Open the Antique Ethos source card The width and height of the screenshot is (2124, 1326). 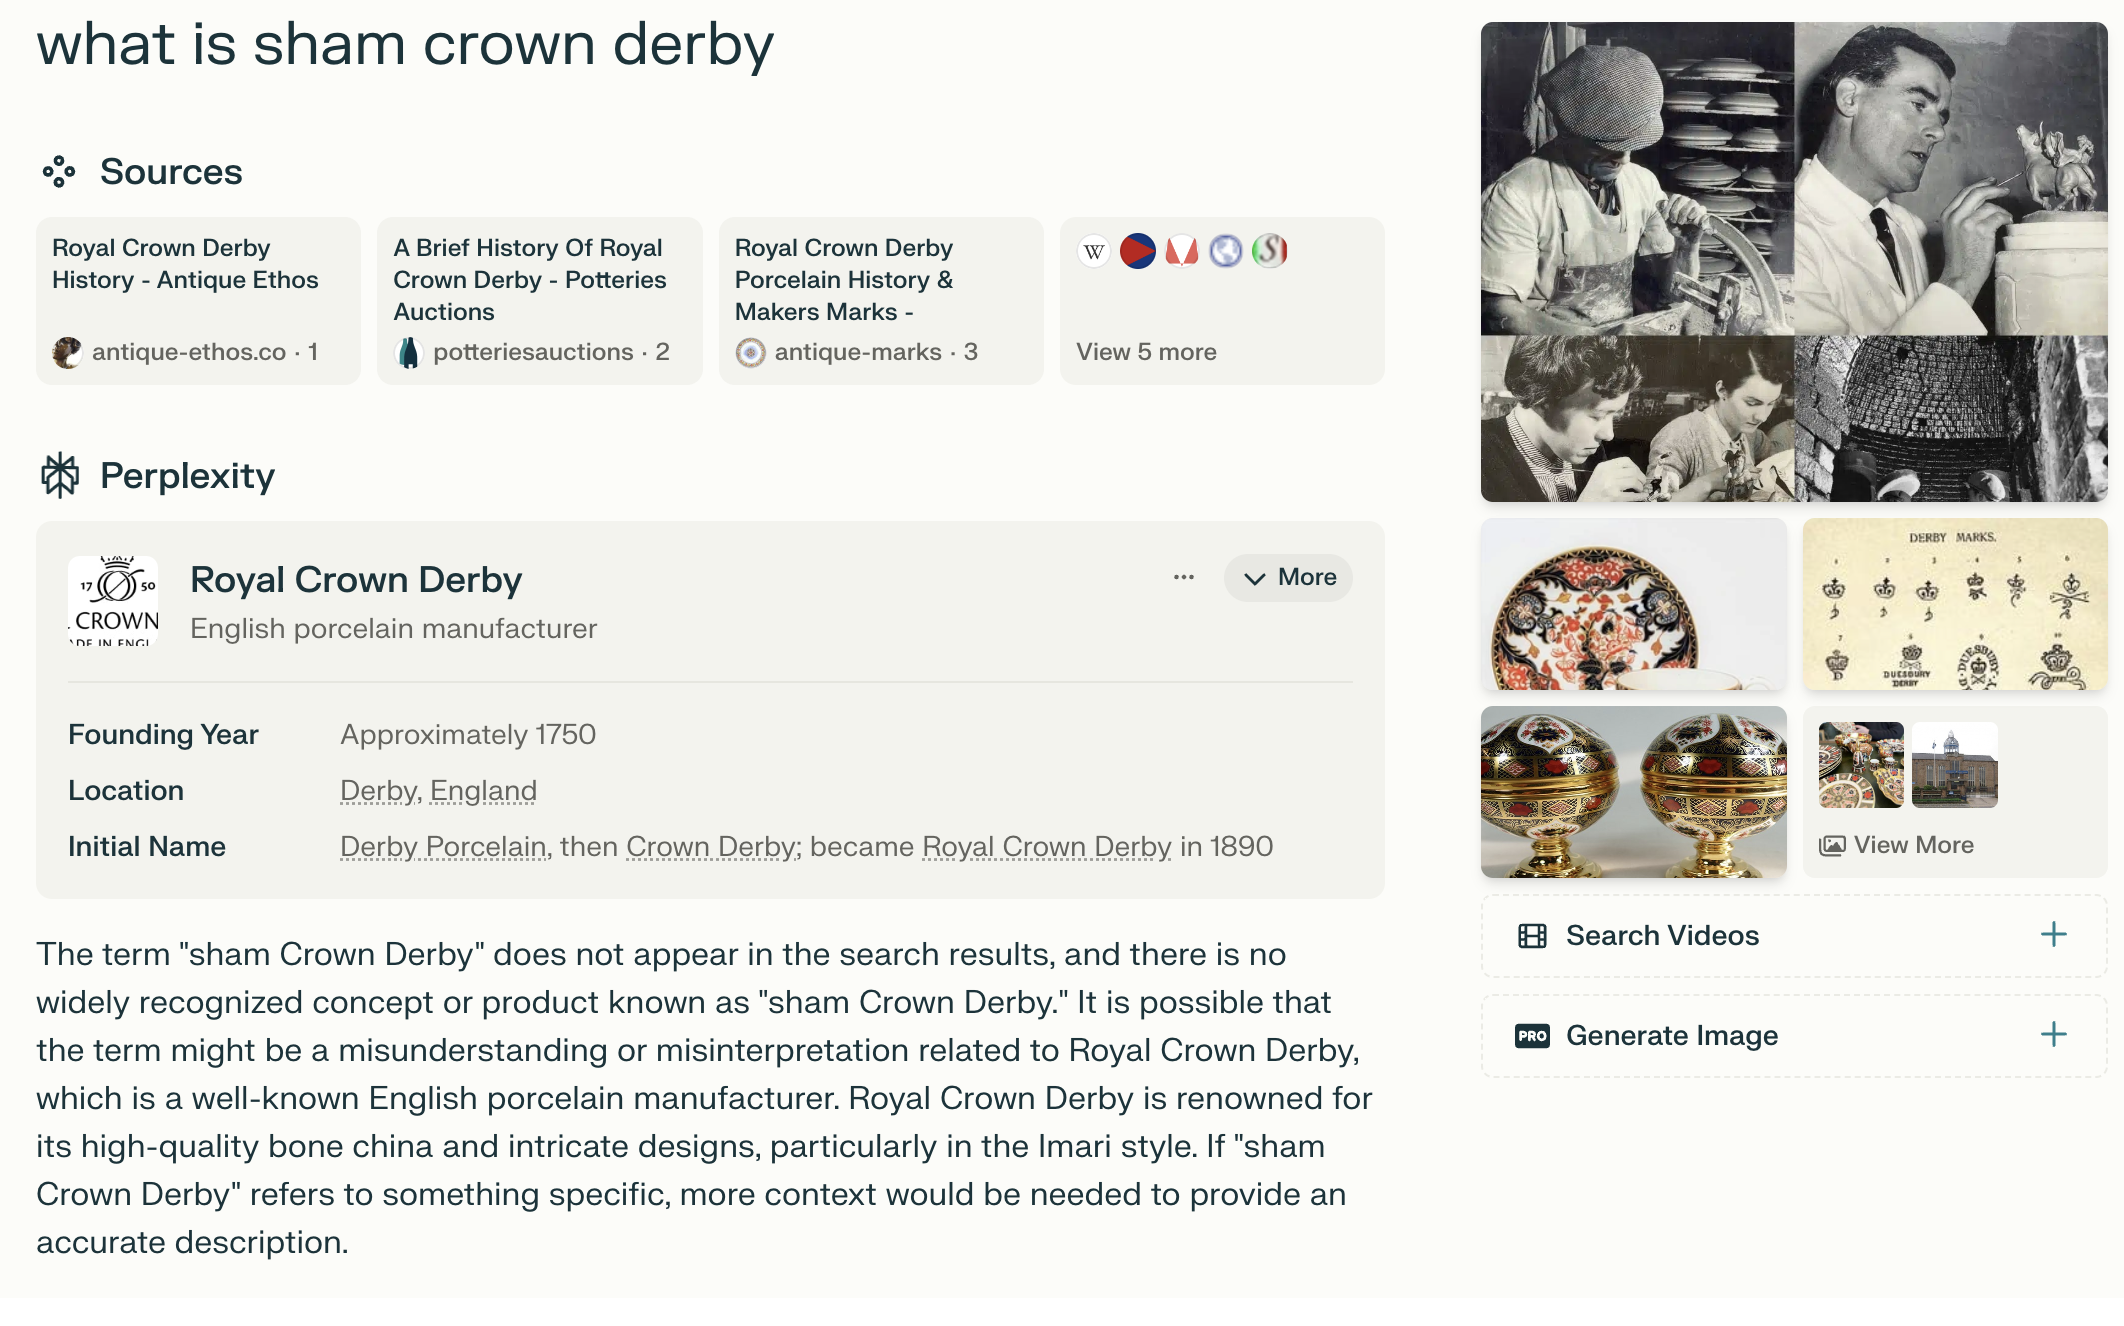198,300
